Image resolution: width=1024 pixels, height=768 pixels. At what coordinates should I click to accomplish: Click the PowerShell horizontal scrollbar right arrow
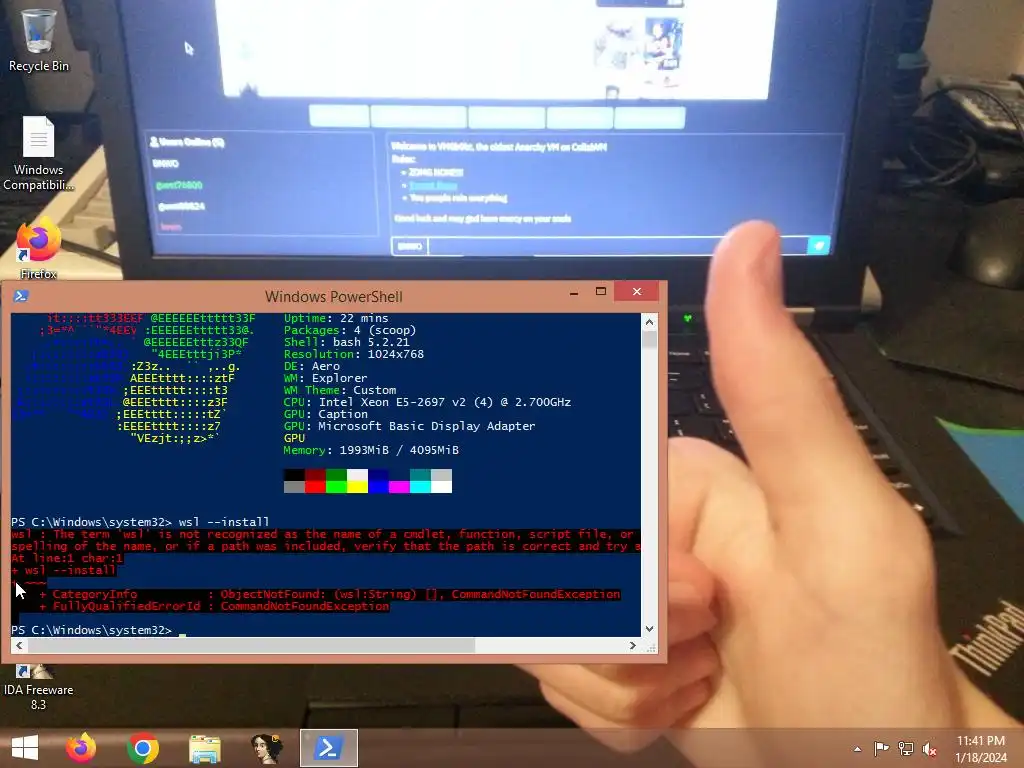click(x=632, y=645)
